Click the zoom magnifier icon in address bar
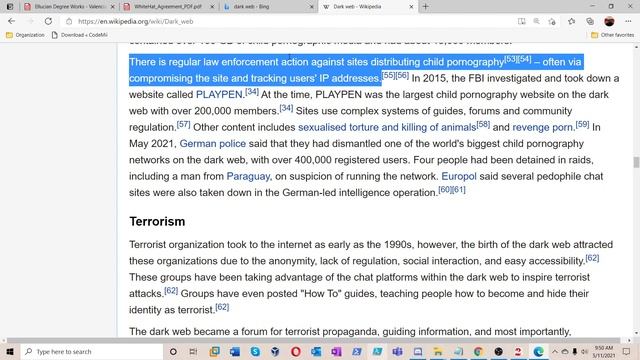Screen dimensions: 640x360 (x=536, y=21)
